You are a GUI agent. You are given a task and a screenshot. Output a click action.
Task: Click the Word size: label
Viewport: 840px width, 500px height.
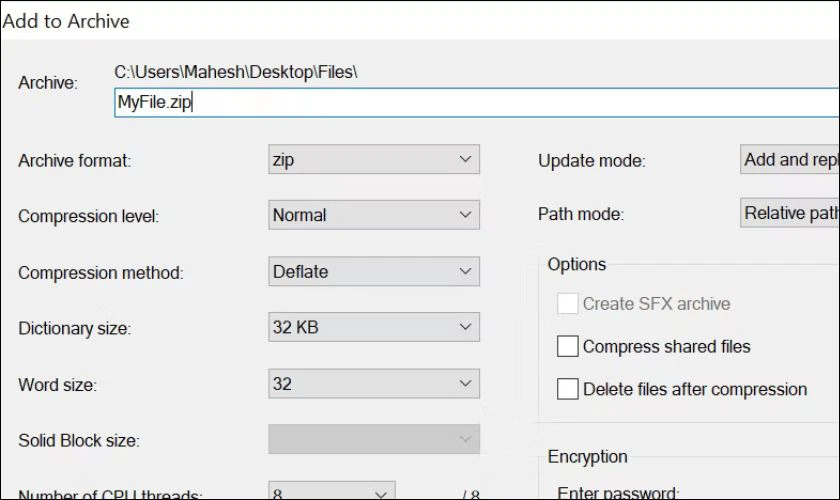pyautogui.click(x=57, y=385)
